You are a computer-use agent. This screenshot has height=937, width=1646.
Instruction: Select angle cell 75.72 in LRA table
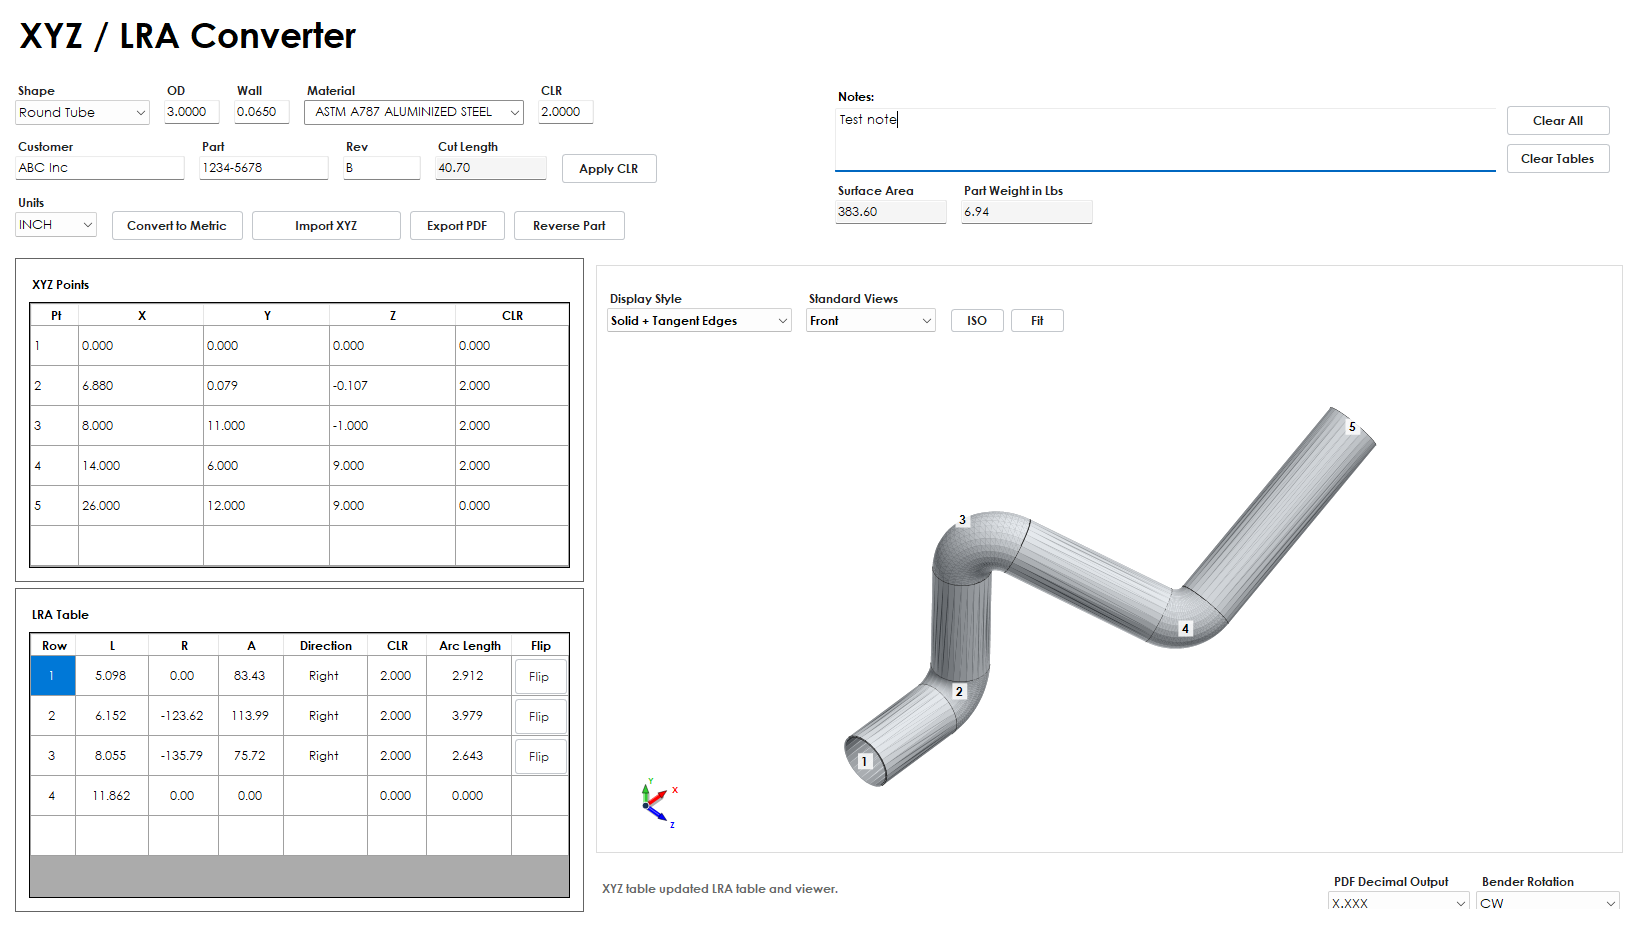[x=251, y=756]
